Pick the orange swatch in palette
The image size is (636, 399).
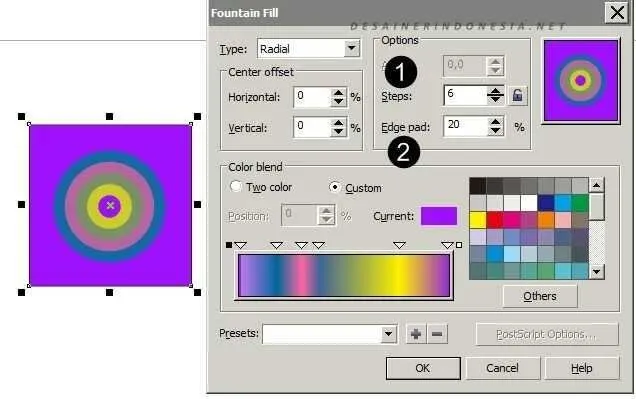pyautogui.click(x=546, y=220)
